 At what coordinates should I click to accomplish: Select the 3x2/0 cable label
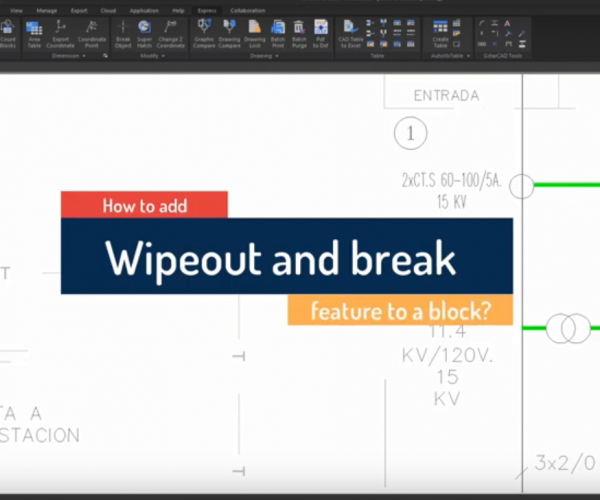565,463
